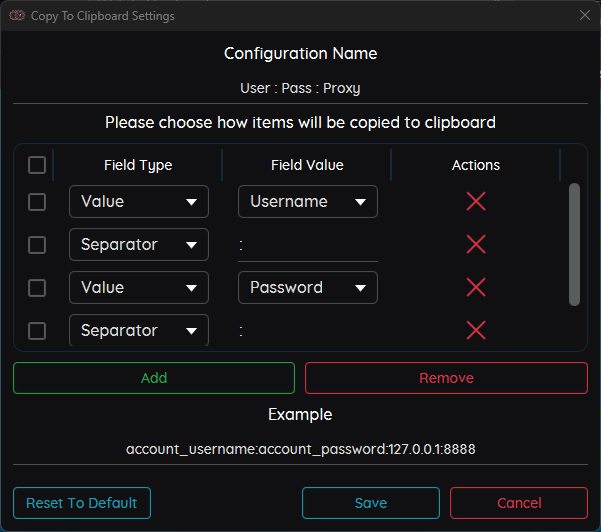The width and height of the screenshot is (601, 532).
Task: Save the clipboard configuration
Action: pos(370,503)
